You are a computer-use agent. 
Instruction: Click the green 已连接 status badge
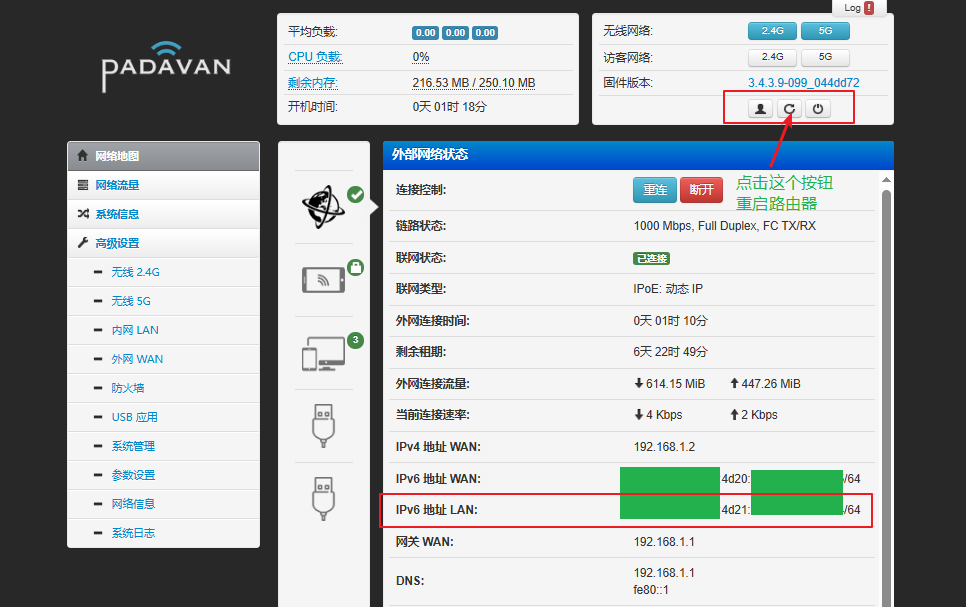[x=651, y=258]
